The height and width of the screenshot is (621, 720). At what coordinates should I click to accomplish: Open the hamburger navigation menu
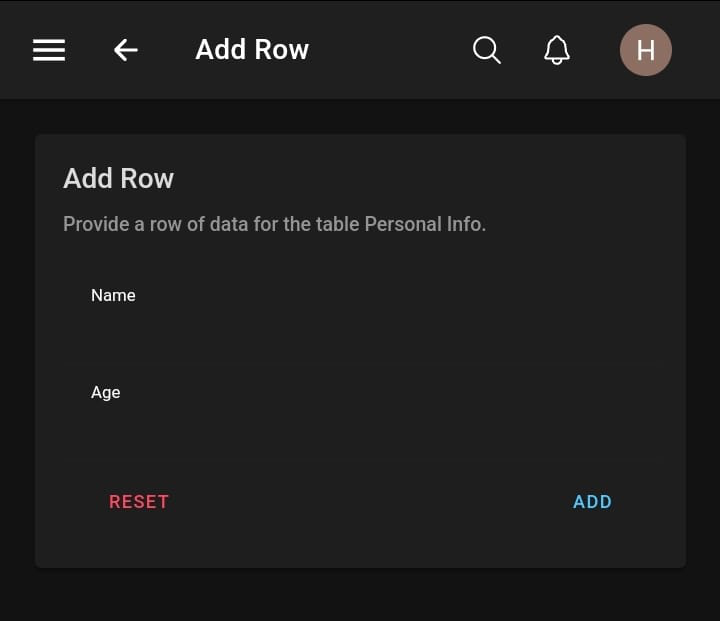point(49,50)
